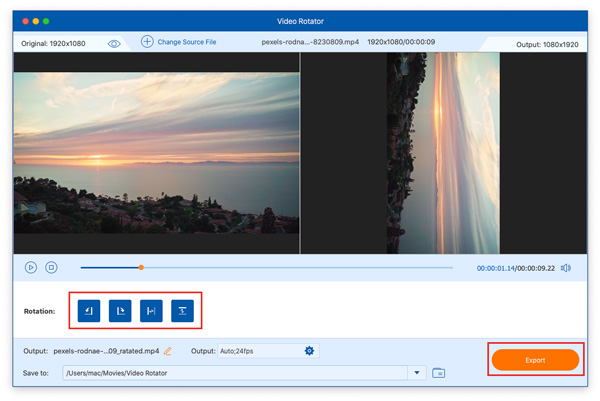
Task: Toggle the original preview eye icon
Action: pos(114,44)
